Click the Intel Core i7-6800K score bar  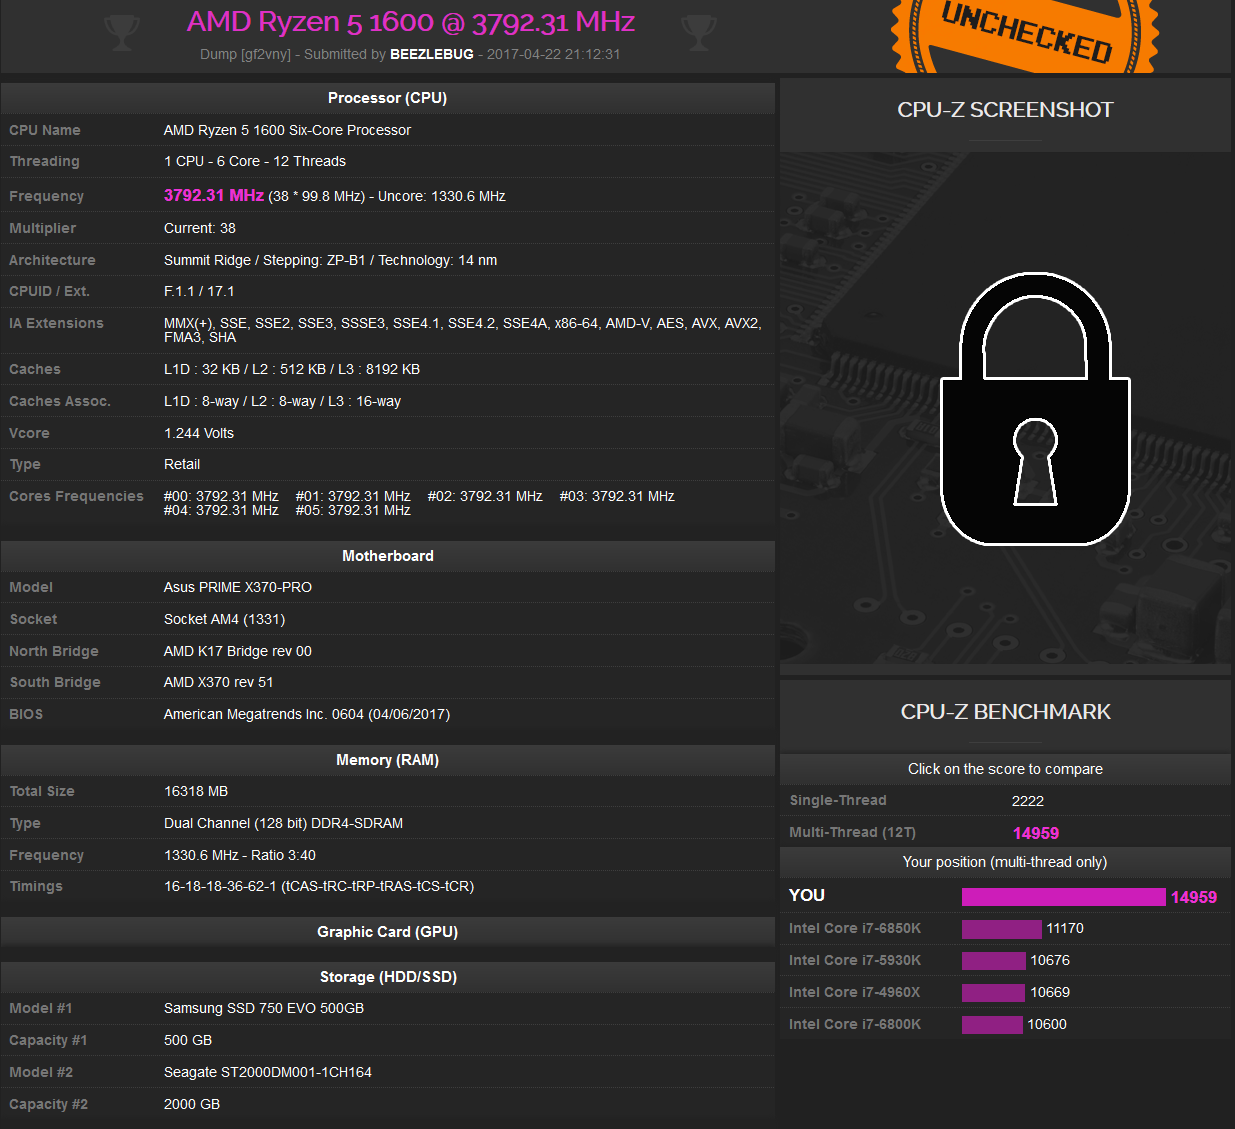pos(992,1025)
